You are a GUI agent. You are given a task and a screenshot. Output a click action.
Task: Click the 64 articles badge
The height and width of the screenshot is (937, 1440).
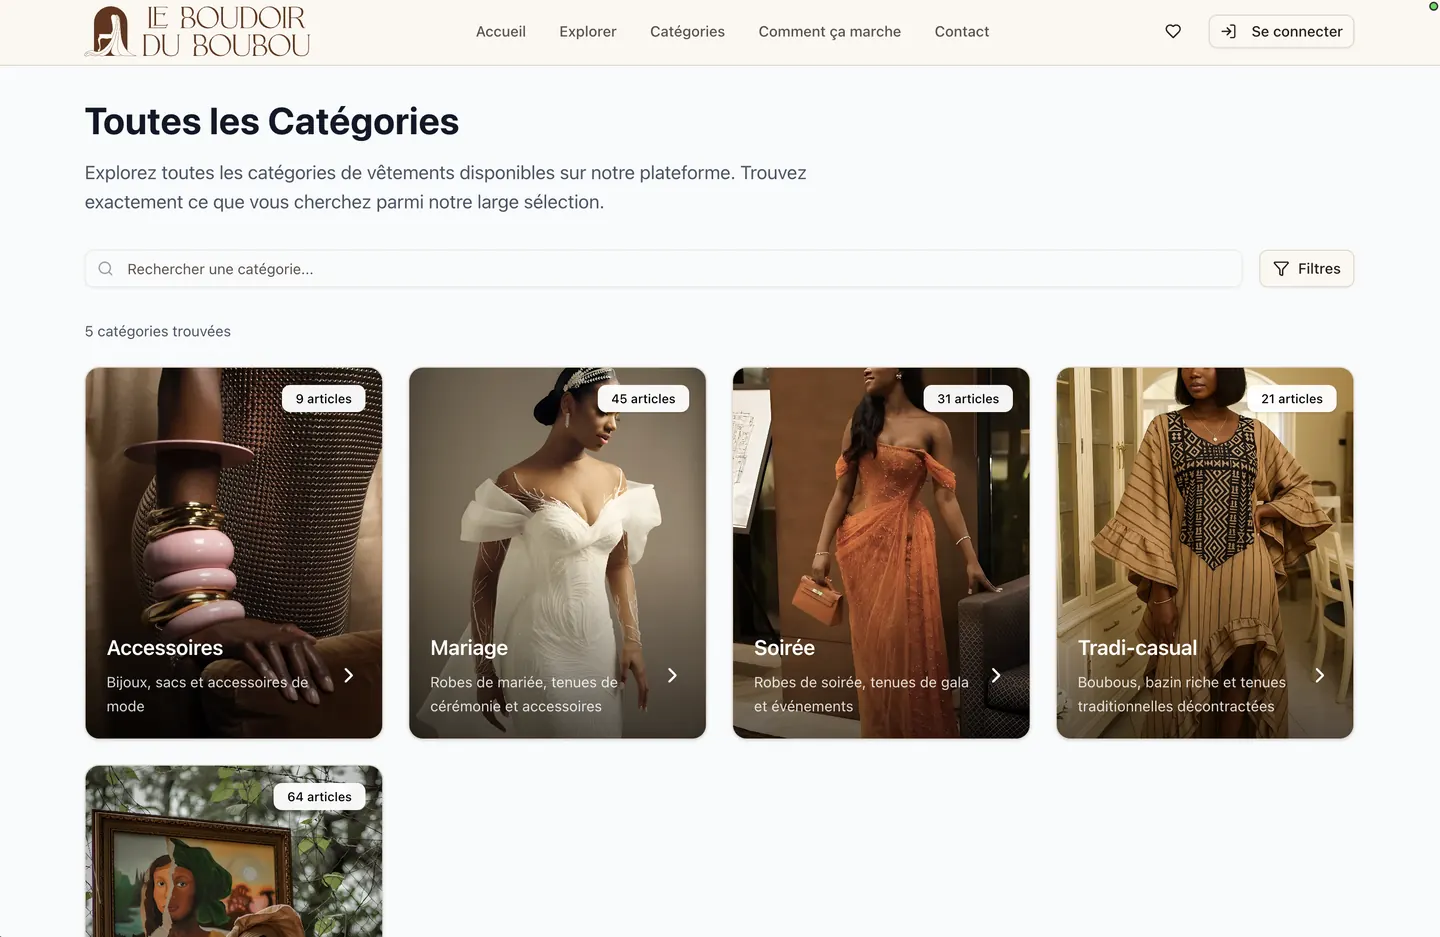[x=319, y=797]
